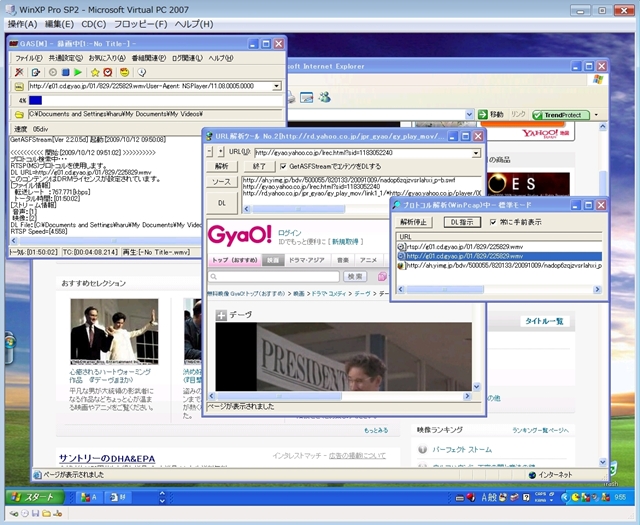This screenshot has width=640, height=525.
Task: Open ヘルプ(H) menu in GAS window
Action: pos(221,58)
